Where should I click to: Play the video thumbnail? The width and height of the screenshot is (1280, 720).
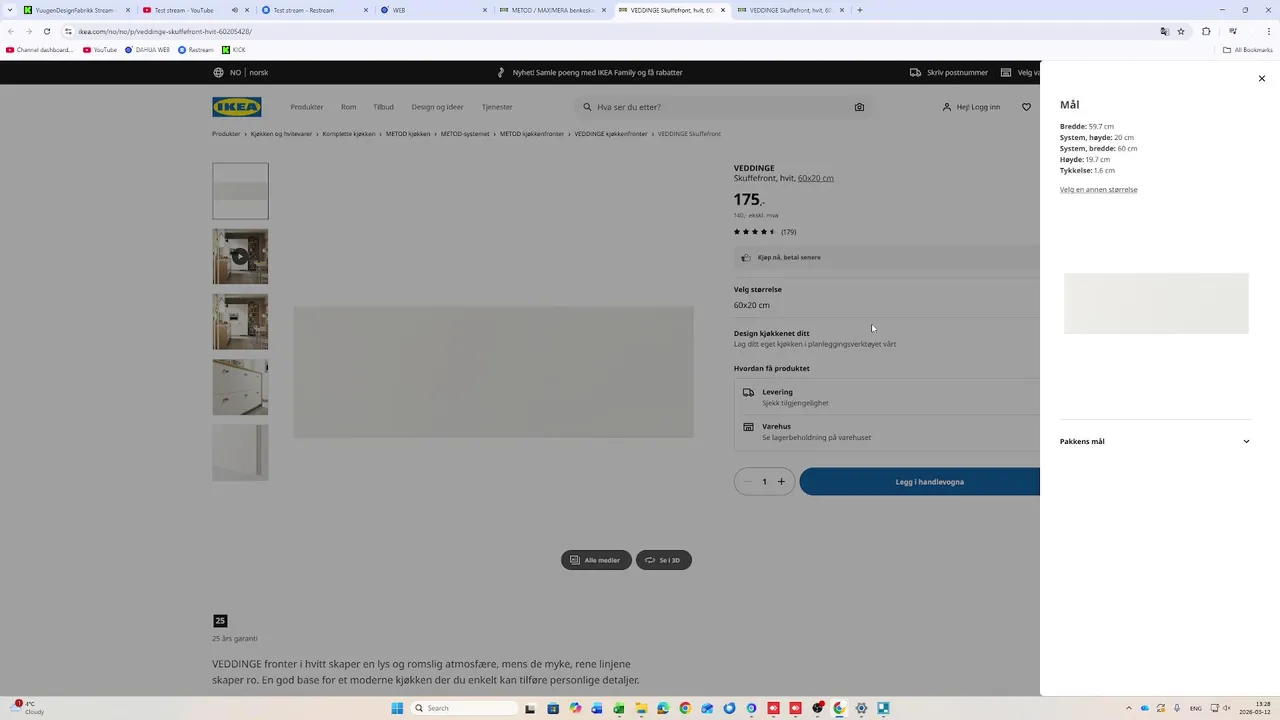(x=240, y=256)
